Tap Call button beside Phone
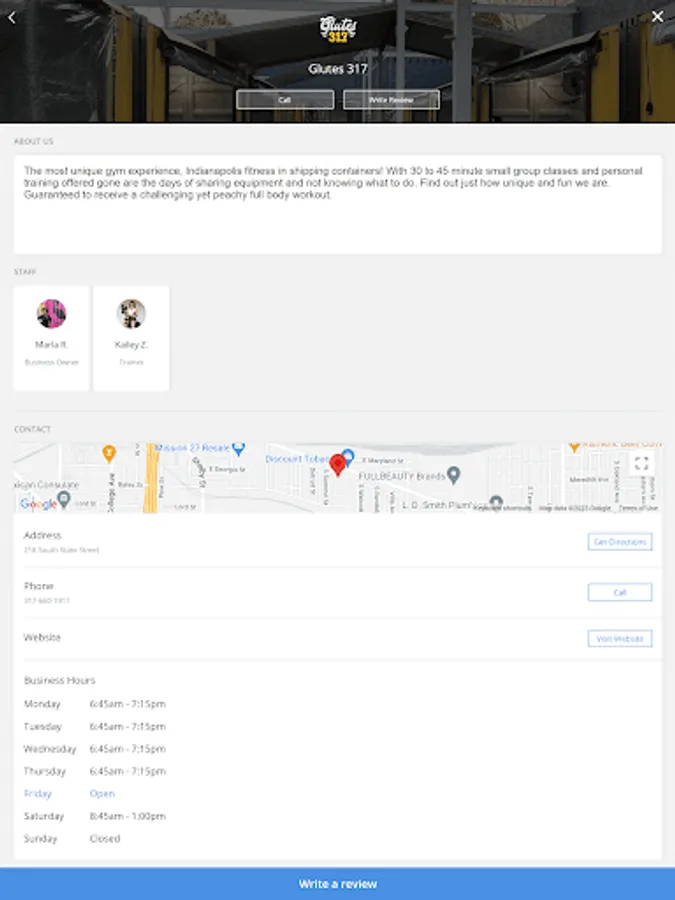 (x=620, y=592)
